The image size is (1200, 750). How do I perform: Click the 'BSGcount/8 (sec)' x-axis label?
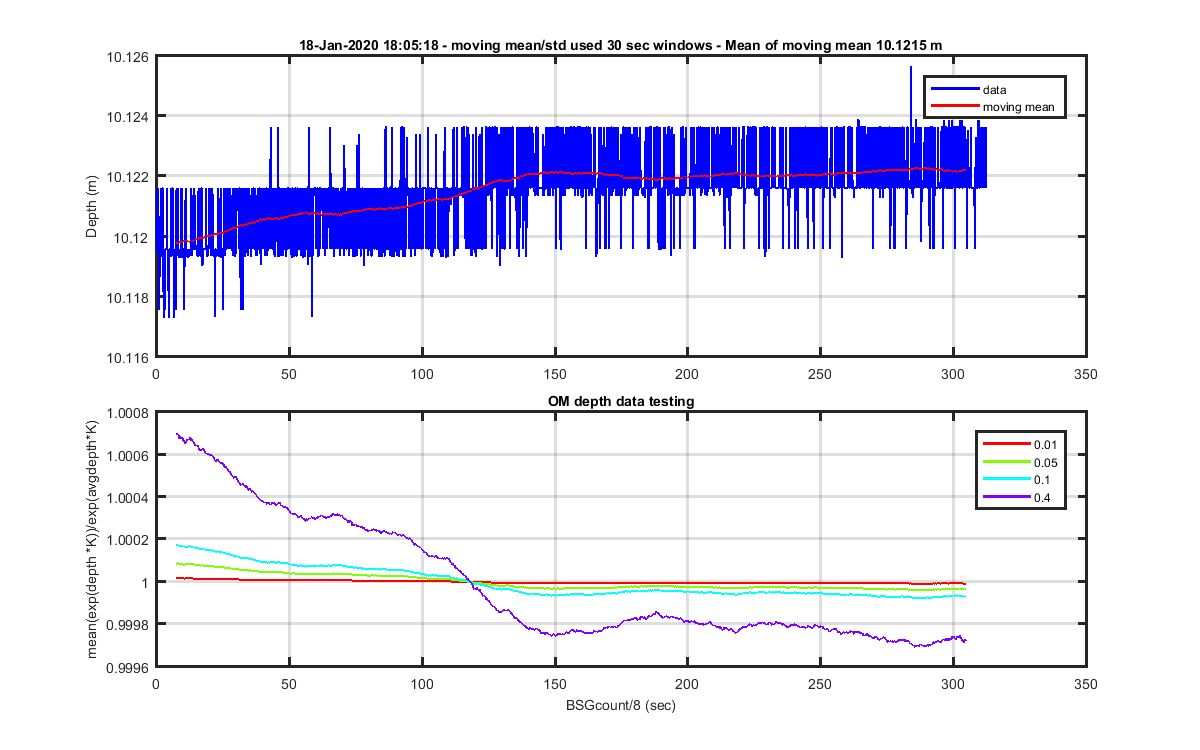tap(621, 704)
